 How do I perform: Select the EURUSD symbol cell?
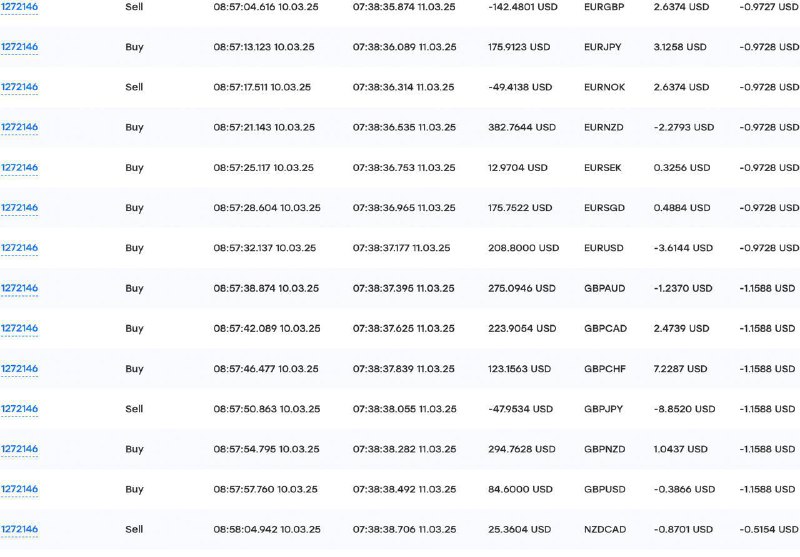point(604,248)
